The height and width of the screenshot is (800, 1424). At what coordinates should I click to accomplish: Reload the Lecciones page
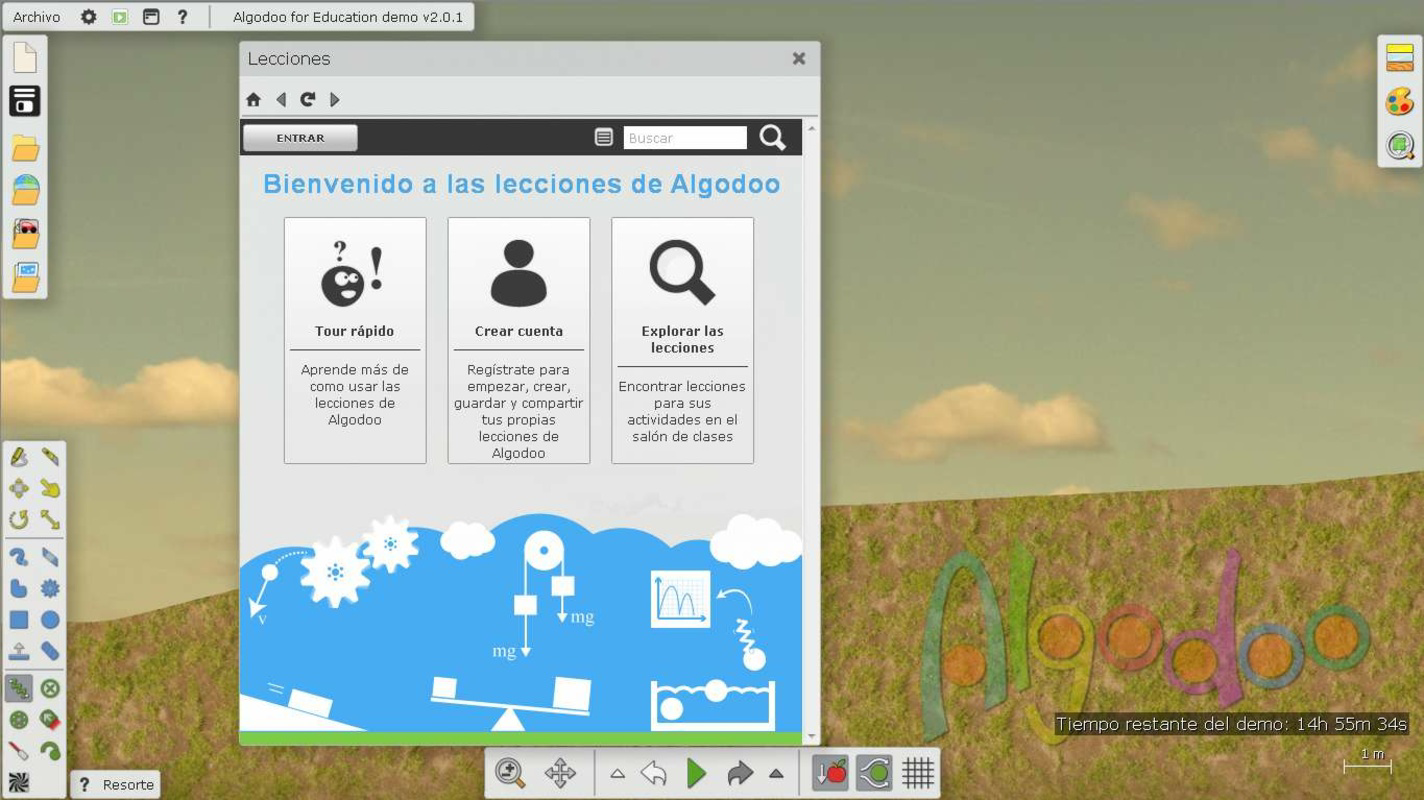pyautogui.click(x=308, y=99)
